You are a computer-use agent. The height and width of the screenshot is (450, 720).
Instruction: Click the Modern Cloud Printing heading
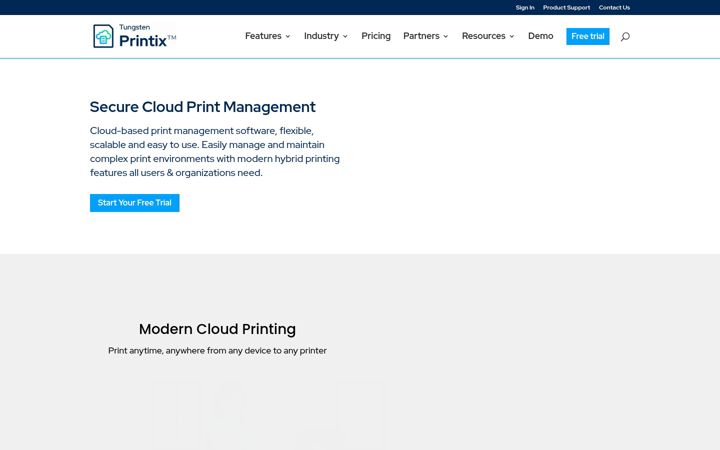pyautogui.click(x=217, y=329)
